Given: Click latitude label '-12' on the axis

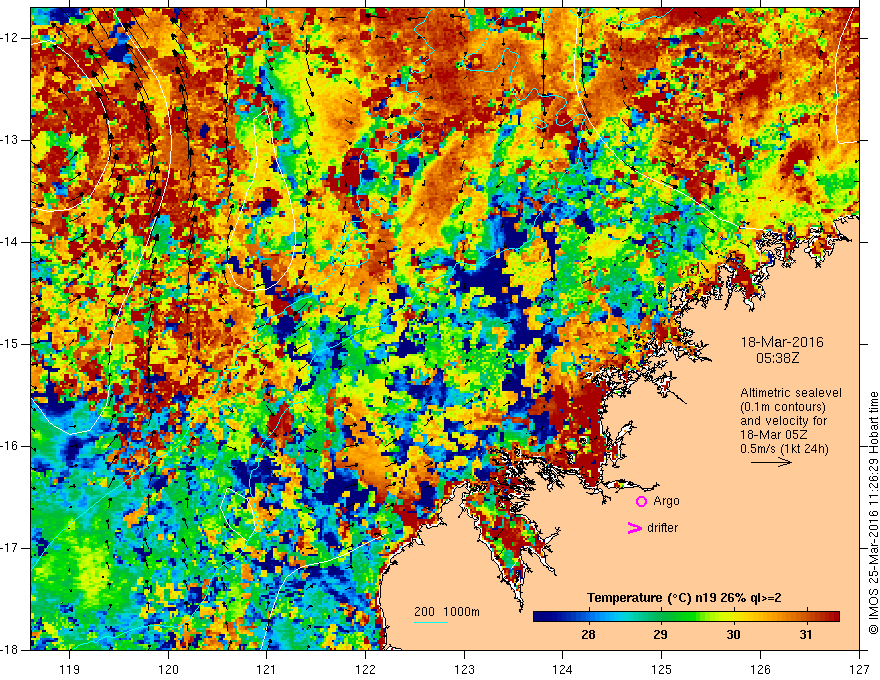Looking at the screenshot, I should pyautogui.click(x=10, y=38).
